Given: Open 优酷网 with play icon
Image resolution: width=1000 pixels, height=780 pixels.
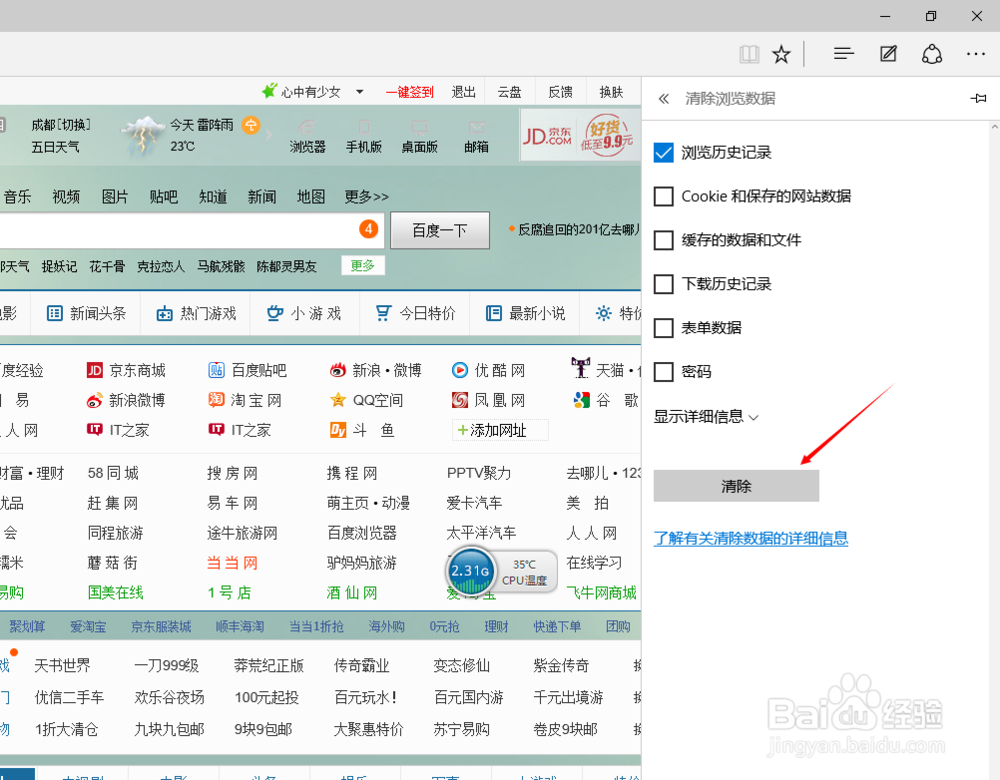Looking at the screenshot, I should pyautogui.click(x=489, y=370).
